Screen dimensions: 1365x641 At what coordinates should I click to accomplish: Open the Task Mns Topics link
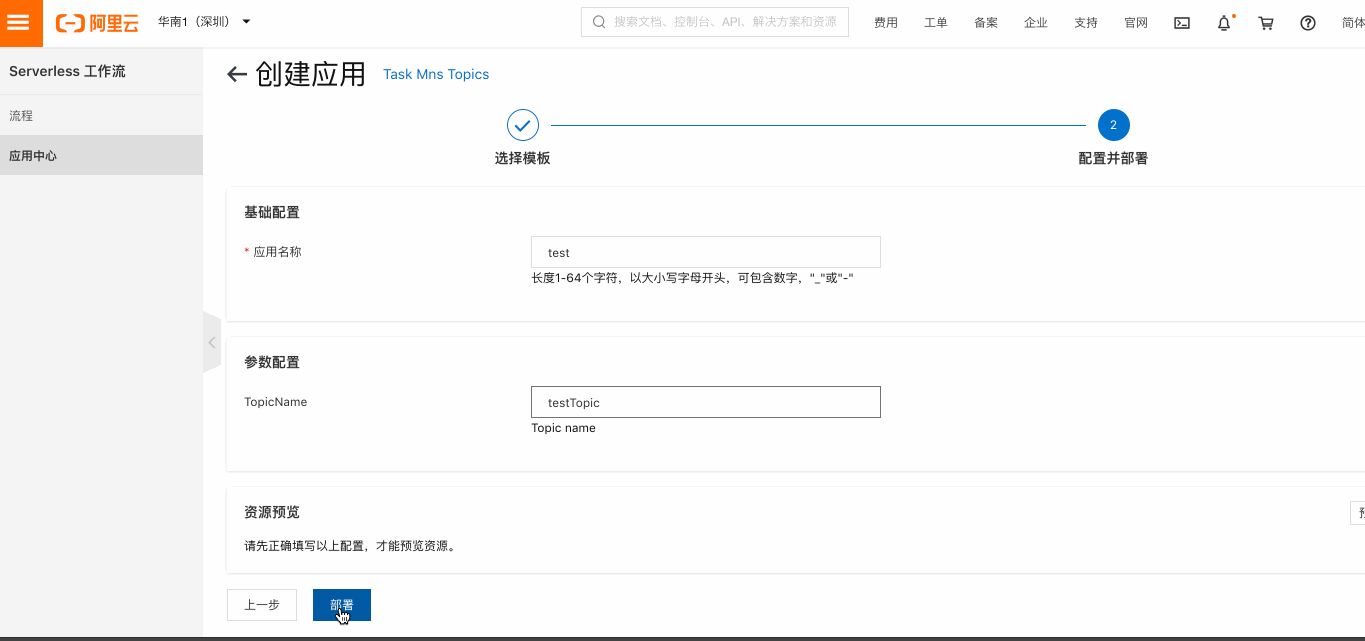coord(435,74)
